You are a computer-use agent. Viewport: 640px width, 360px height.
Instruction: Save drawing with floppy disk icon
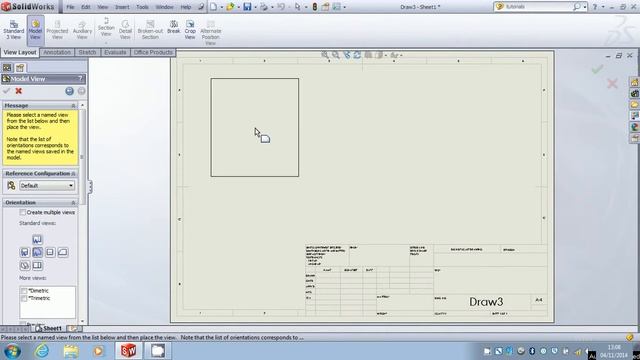pyautogui.click(x=247, y=7)
